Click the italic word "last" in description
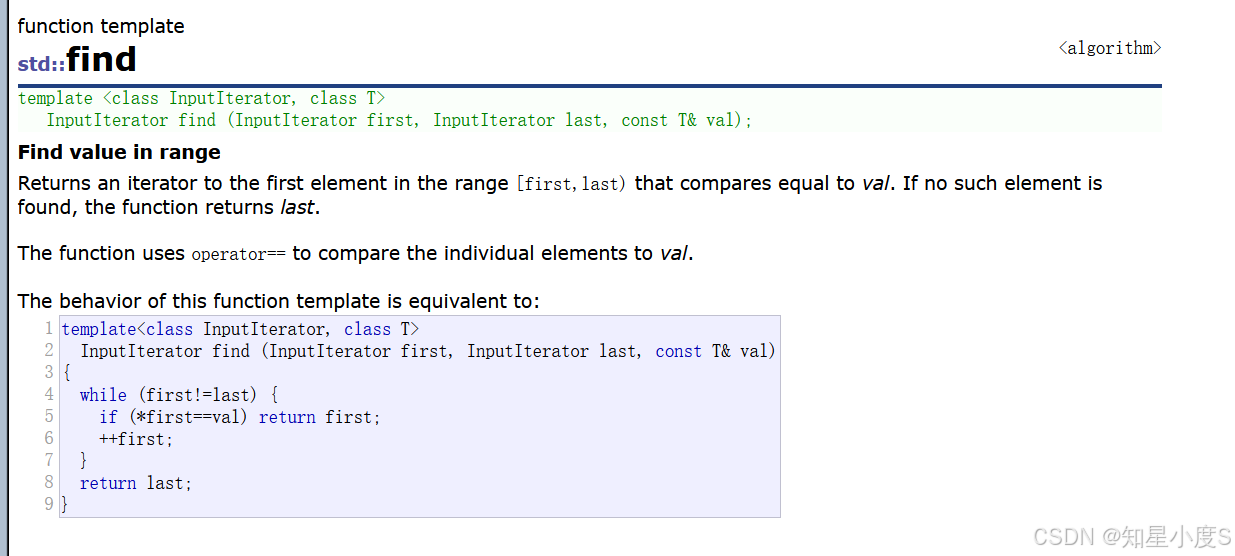 (x=297, y=208)
